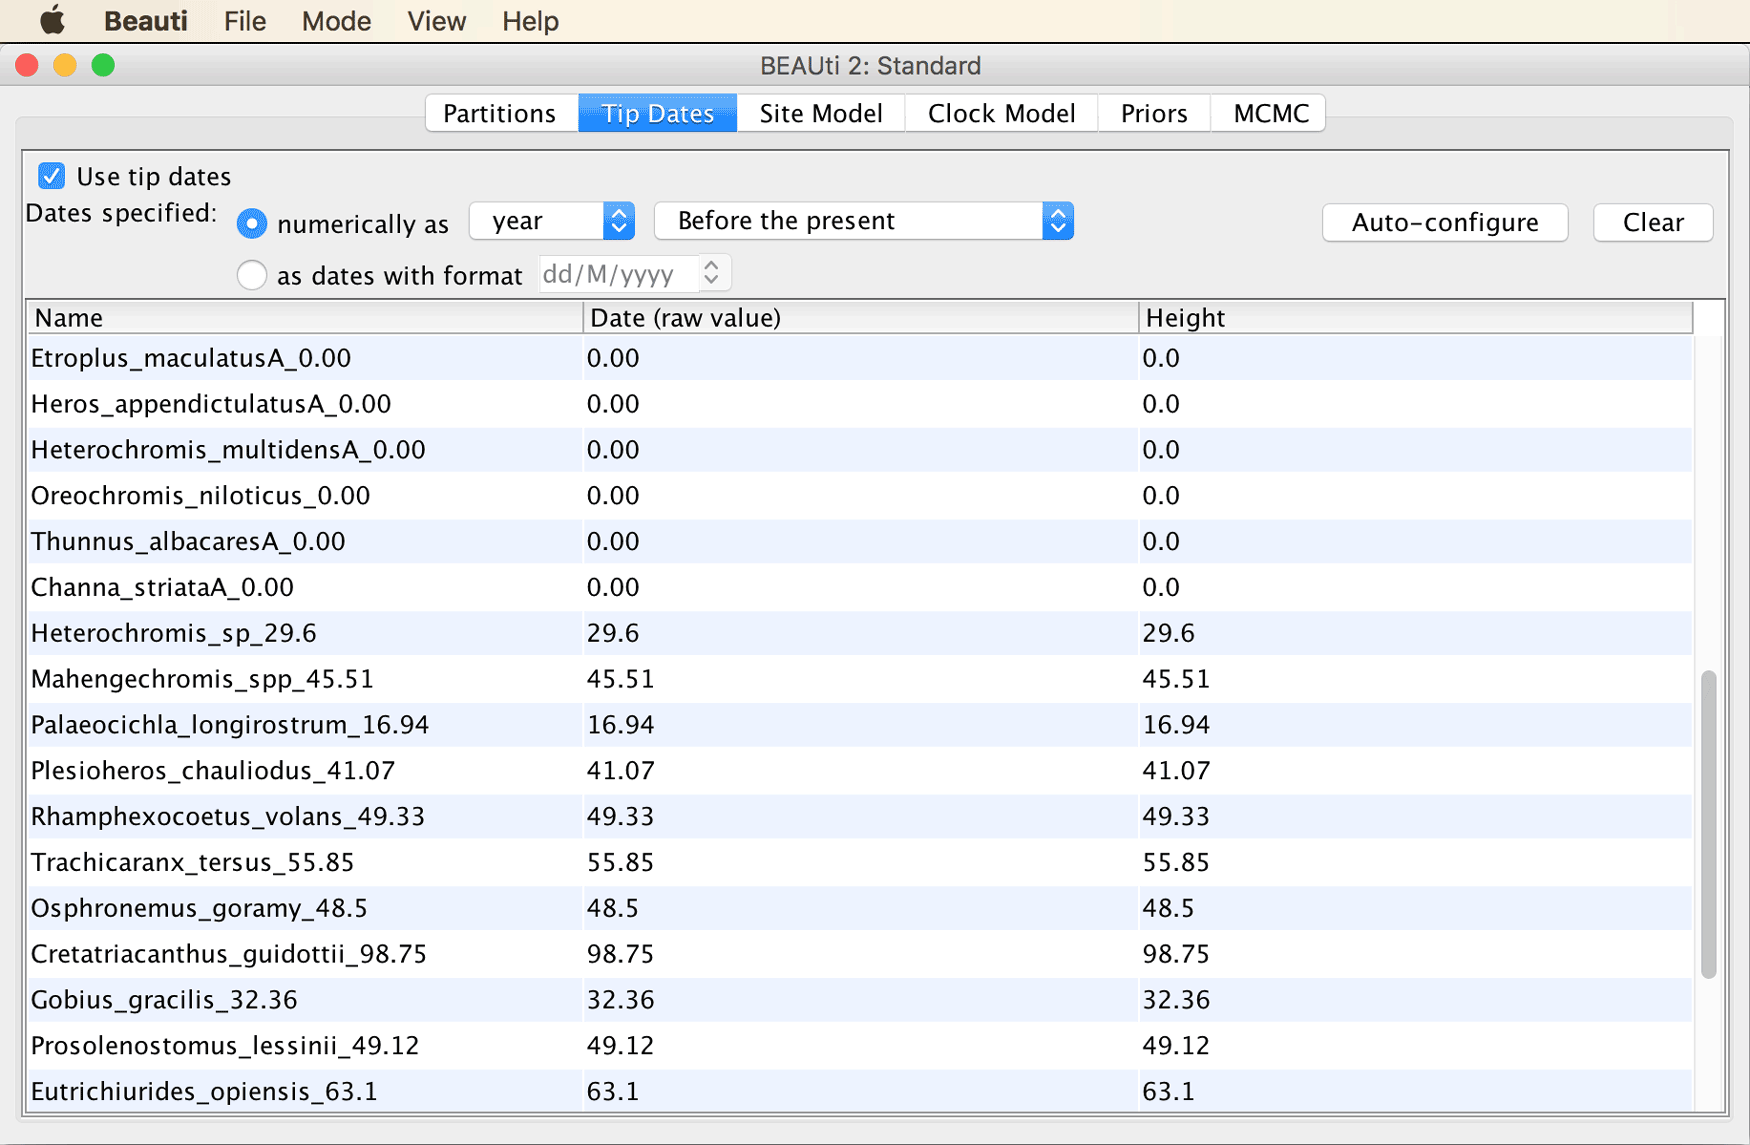This screenshot has height=1145, width=1750.
Task: Click height cell 48.5 of Osphronemus_goramy
Action: (x=1415, y=908)
